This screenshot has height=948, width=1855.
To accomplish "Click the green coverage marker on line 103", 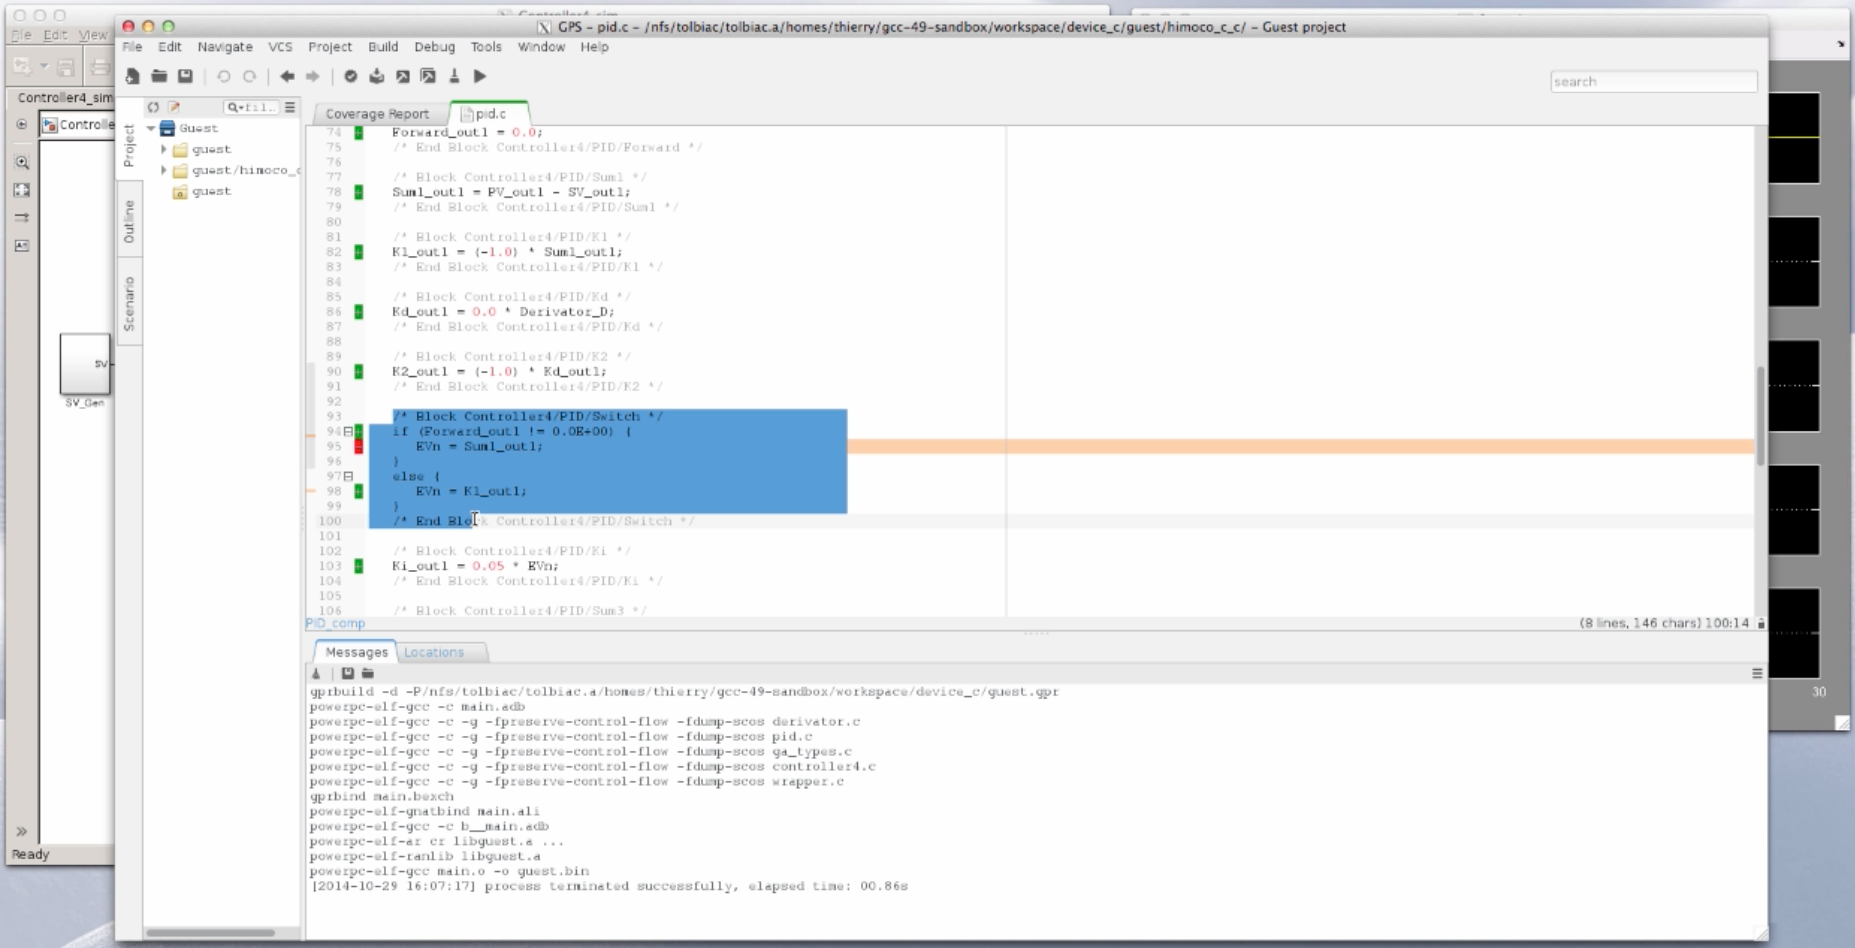I will [359, 566].
